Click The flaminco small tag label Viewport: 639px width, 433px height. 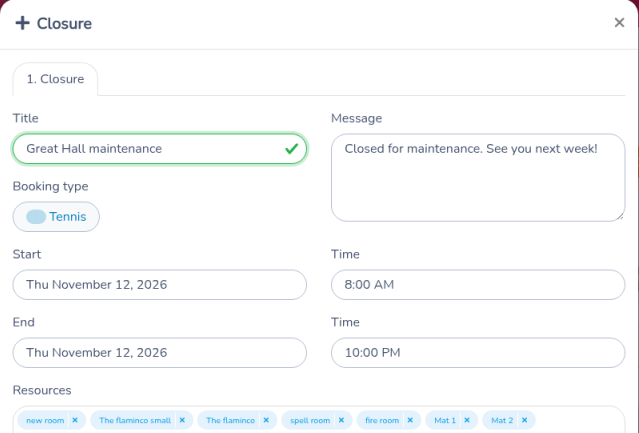(x=135, y=420)
